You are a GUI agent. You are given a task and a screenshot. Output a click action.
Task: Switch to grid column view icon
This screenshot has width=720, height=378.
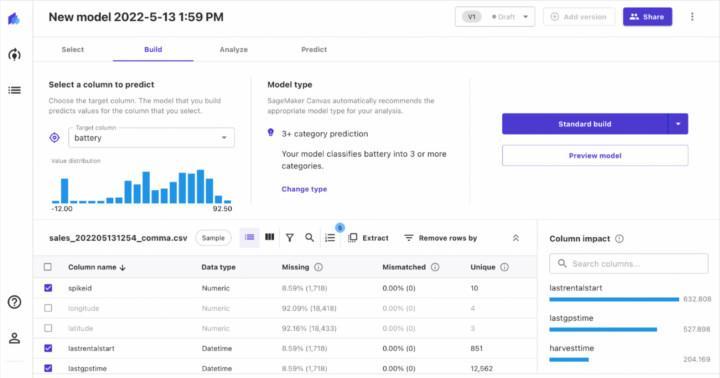pyautogui.click(x=270, y=237)
